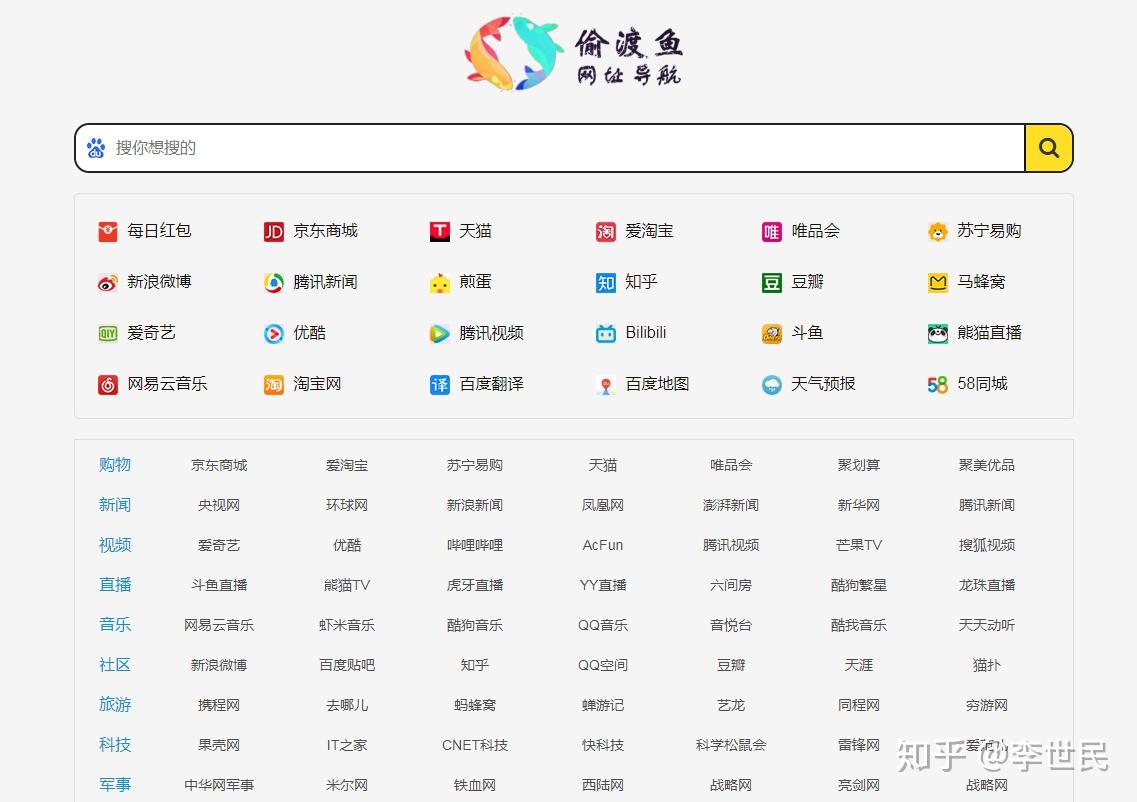The height and width of the screenshot is (802, 1137).
Task: Open the QQ音乐 link
Action: (x=603, y=625)
